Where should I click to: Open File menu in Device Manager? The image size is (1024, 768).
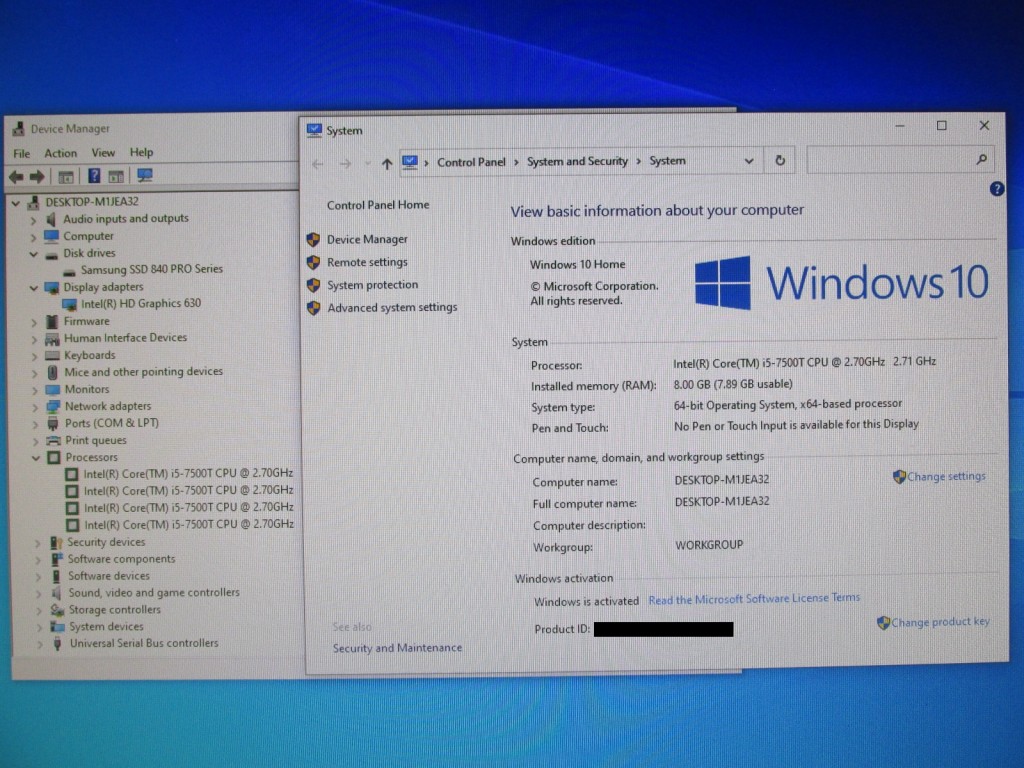coord(22,153)
